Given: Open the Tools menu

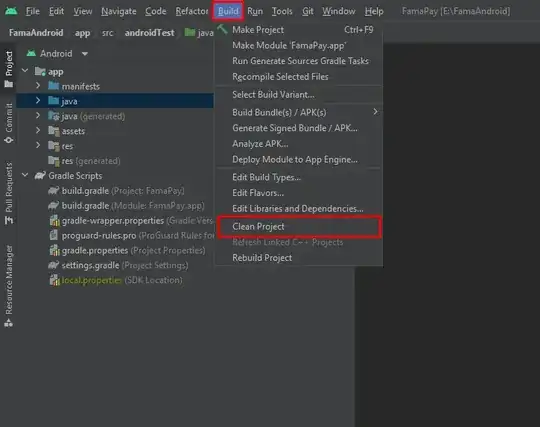Looking at the screenshot, I should [282, 11].
